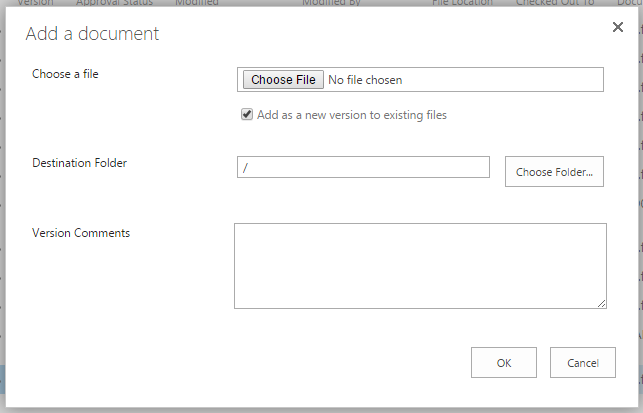This screenshot has height=413, width=643.
Task: Click the Choose File button
Action: pos(283,80)
